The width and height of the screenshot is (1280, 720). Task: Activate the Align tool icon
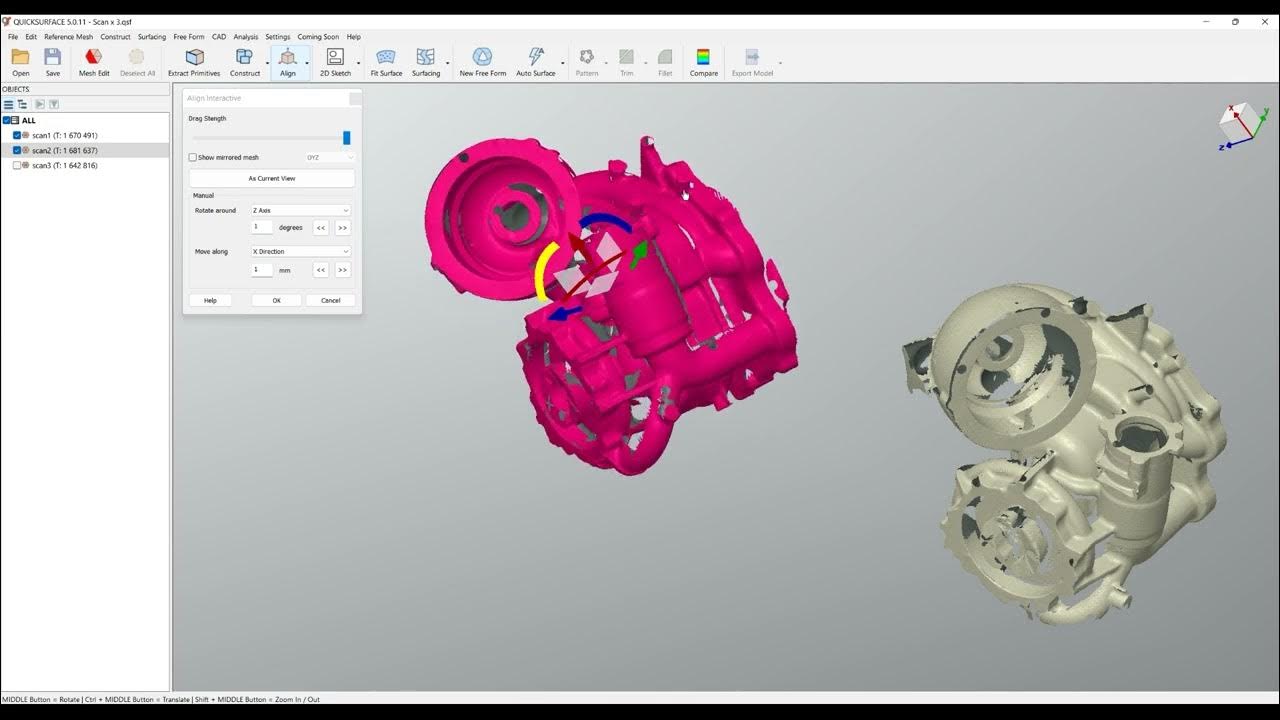[288, 57]
